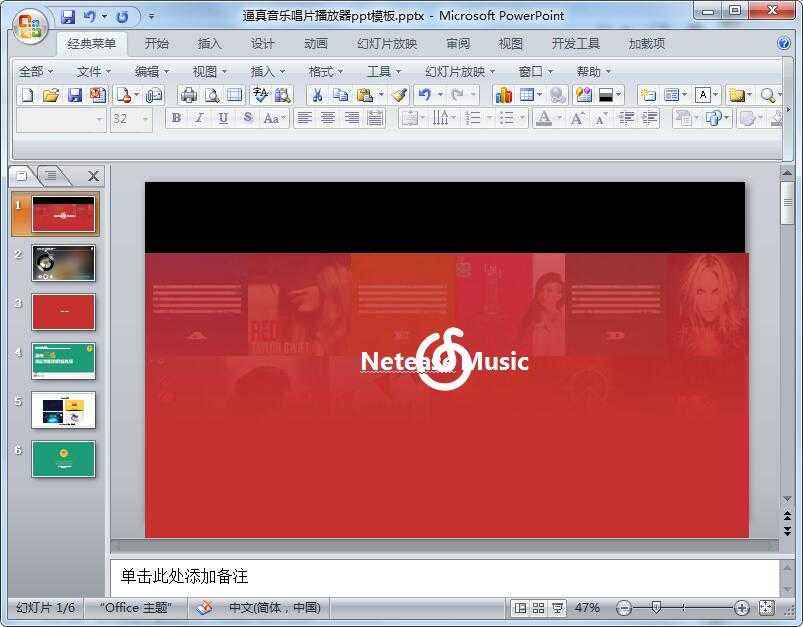Toggle justify alignment
The height and width of the screenshot is (627, 803).
[375, 119]
